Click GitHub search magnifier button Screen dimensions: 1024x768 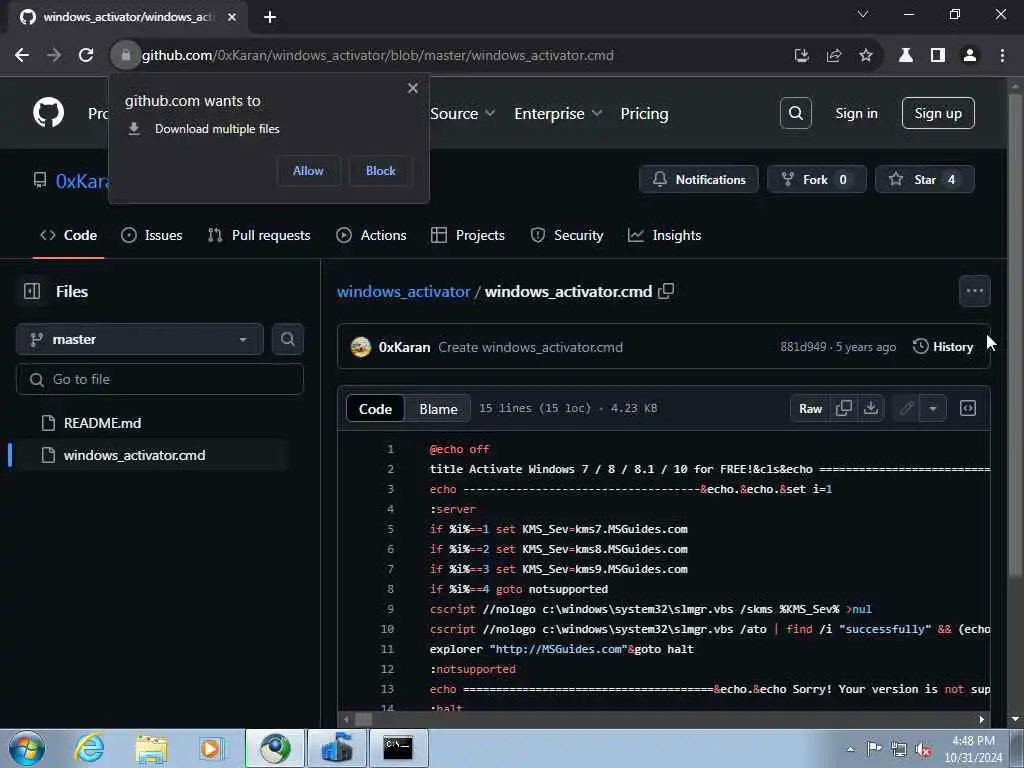(x=795, y=113)
